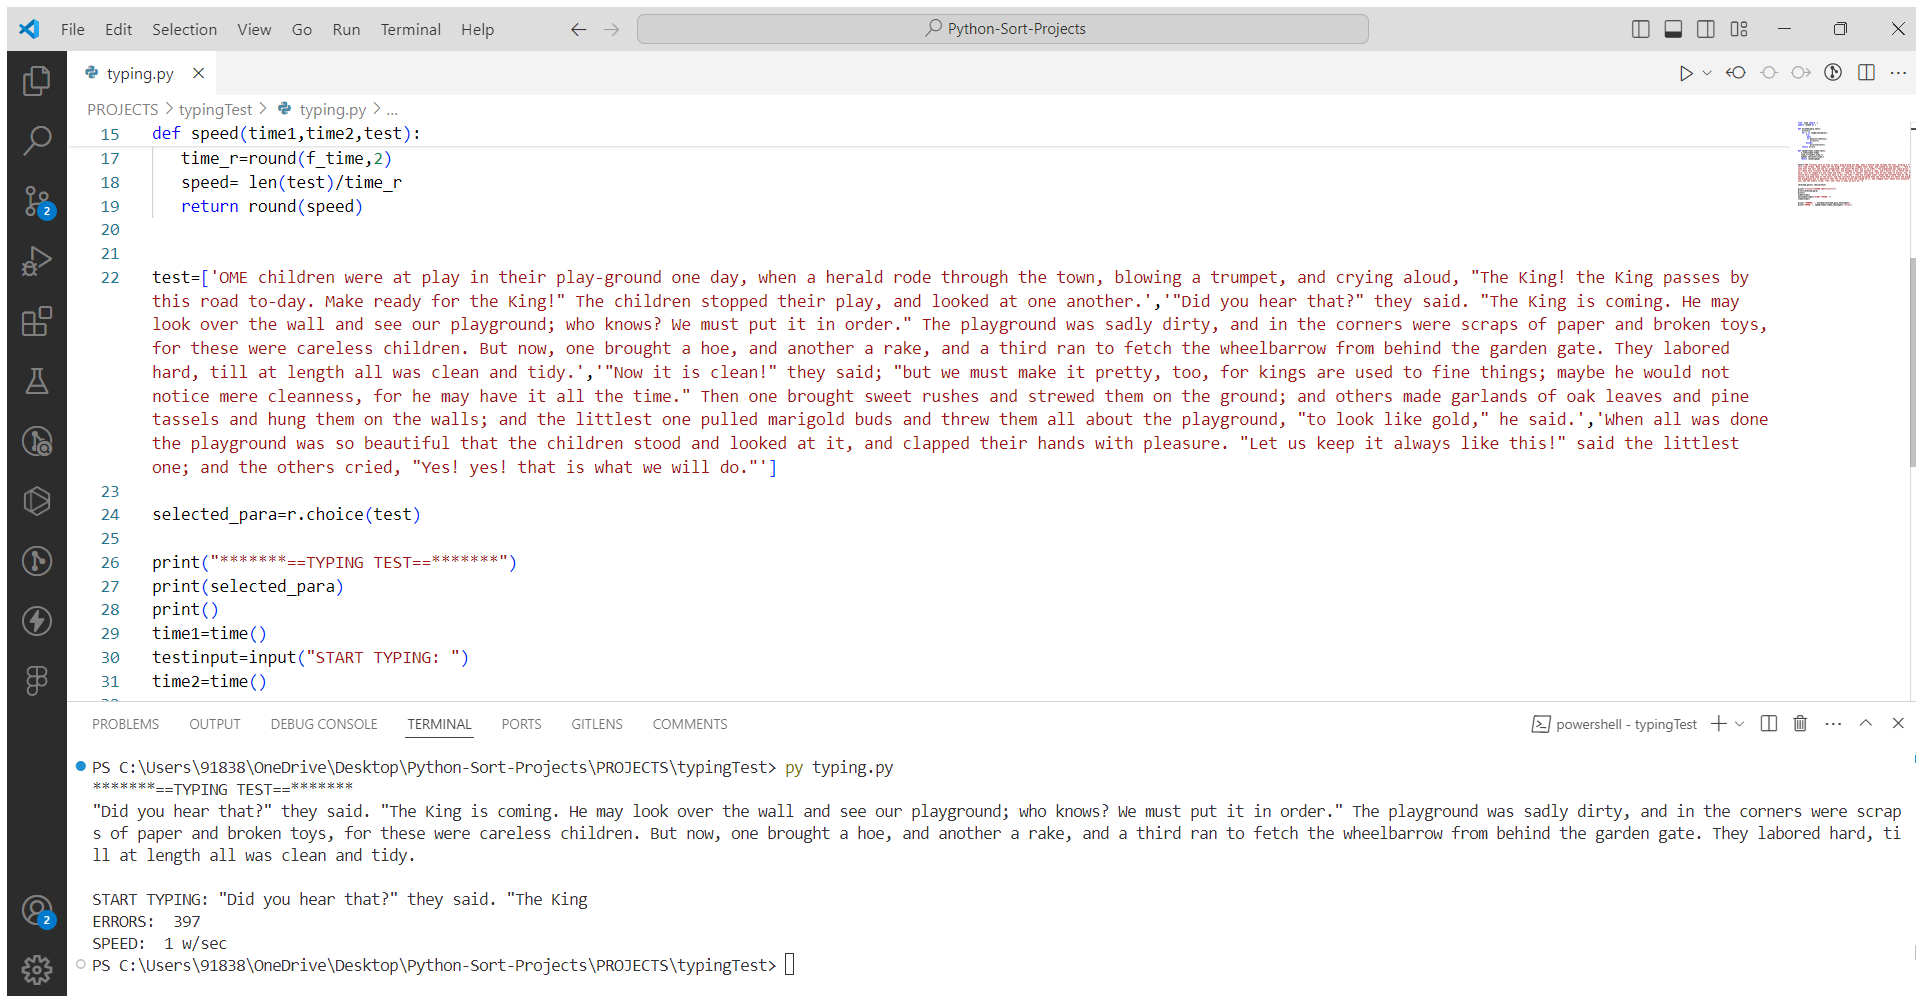The width and height of the screenshot is (1923, 1003).
Task: Delete the terminal using trash icon
Action: 1800,724
